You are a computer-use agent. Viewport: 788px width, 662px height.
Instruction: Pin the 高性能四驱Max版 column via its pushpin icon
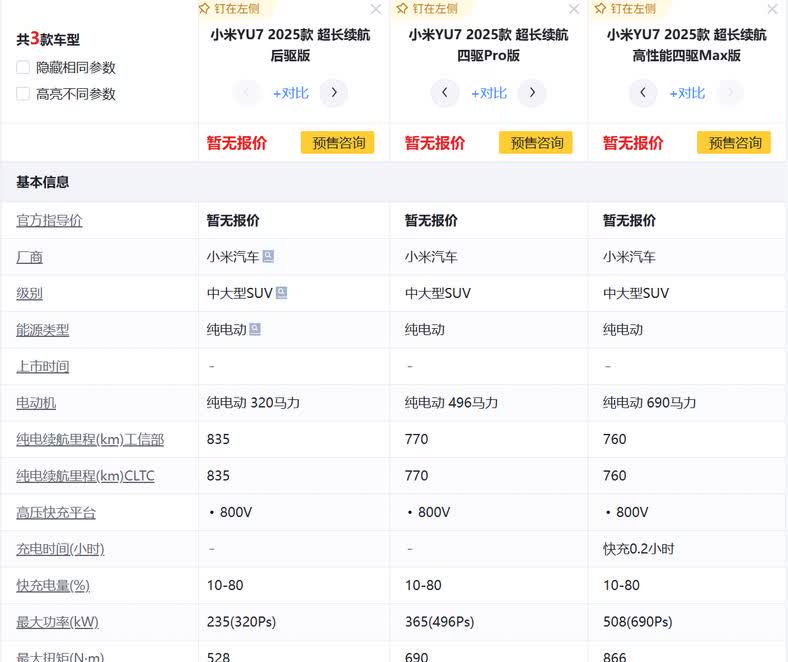(600, 9)
